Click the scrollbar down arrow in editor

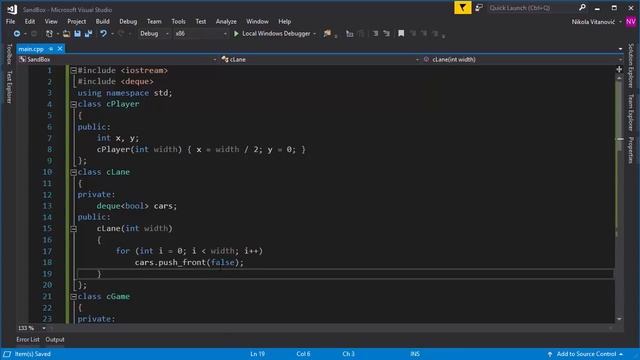click(x=619, y=319)
